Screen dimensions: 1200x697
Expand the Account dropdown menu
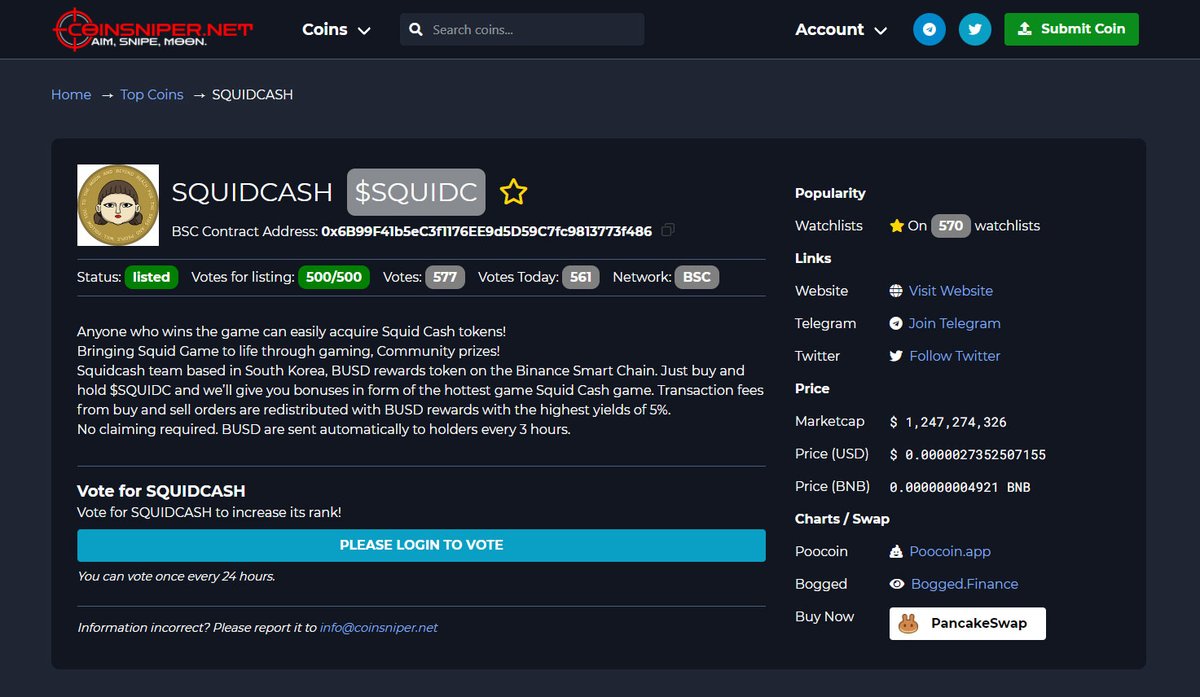click(x=841, y=30)
